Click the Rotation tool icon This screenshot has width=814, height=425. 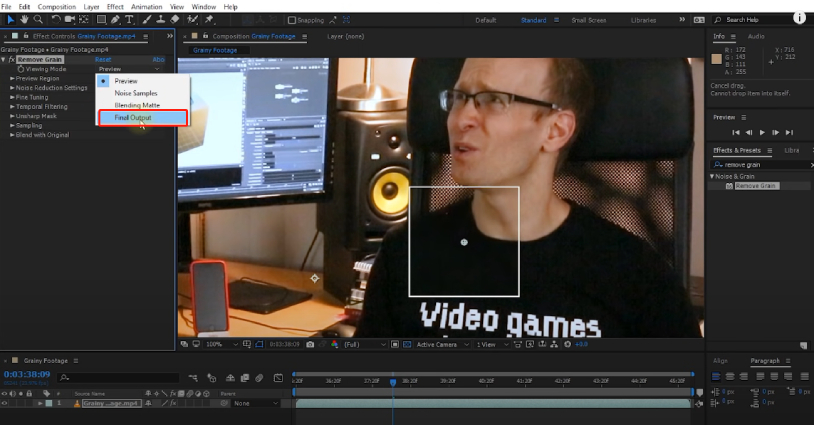(54, 19)
